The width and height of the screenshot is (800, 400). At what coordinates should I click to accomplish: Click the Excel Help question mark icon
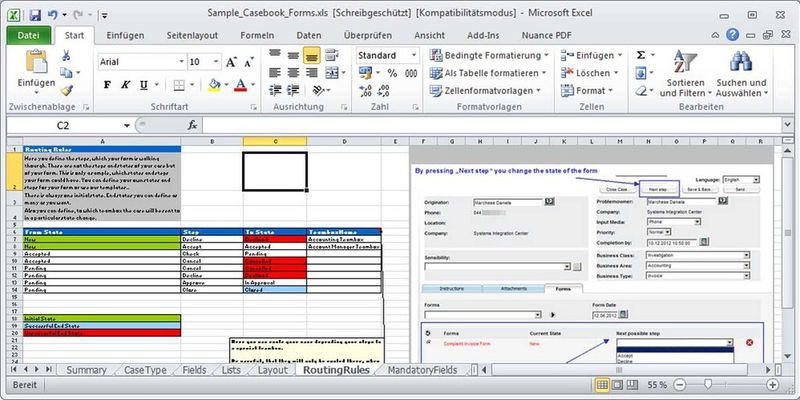(x=733, y=35)
